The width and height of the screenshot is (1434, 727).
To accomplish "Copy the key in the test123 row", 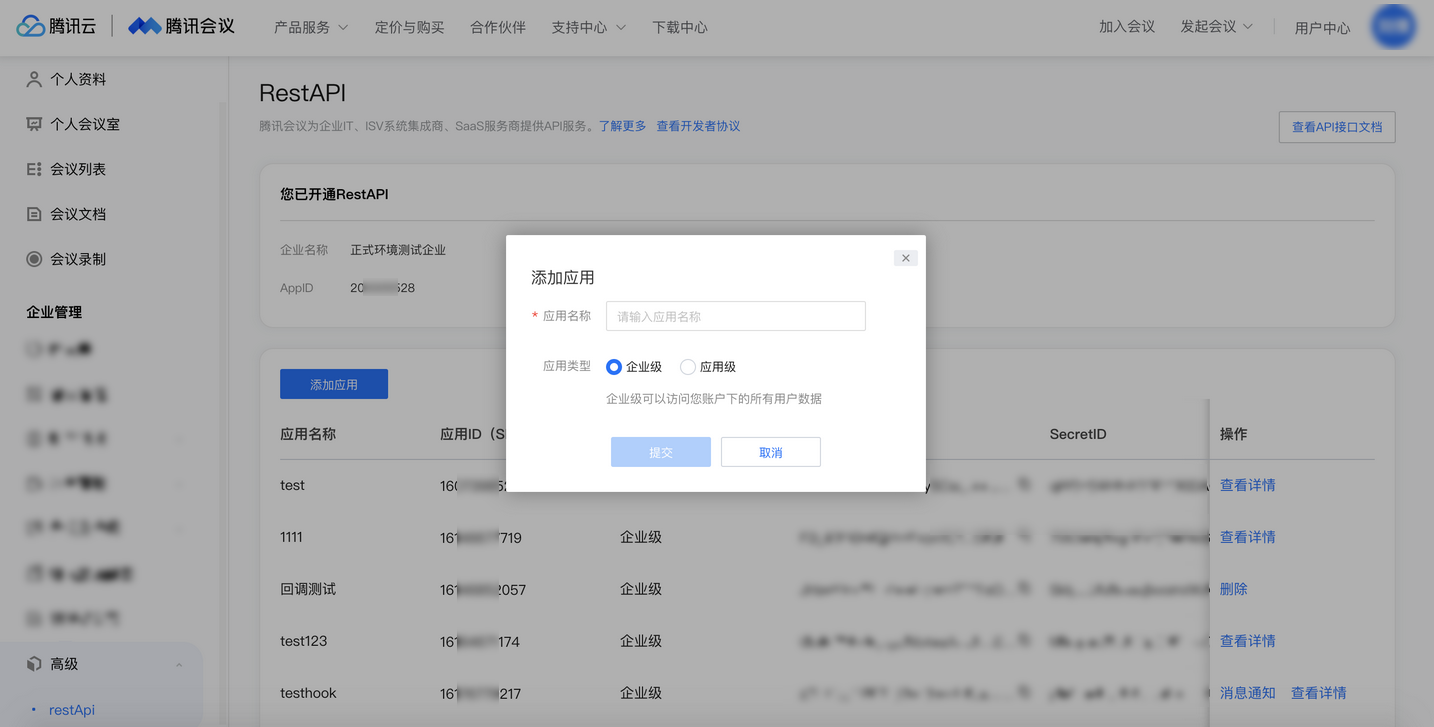I will (1024, 641).
